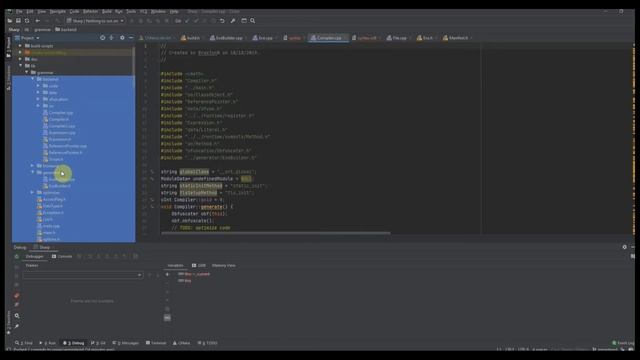This screenshot has height=360, width=640.
Task: Collapse the backend folder
Action: point(33,79)
